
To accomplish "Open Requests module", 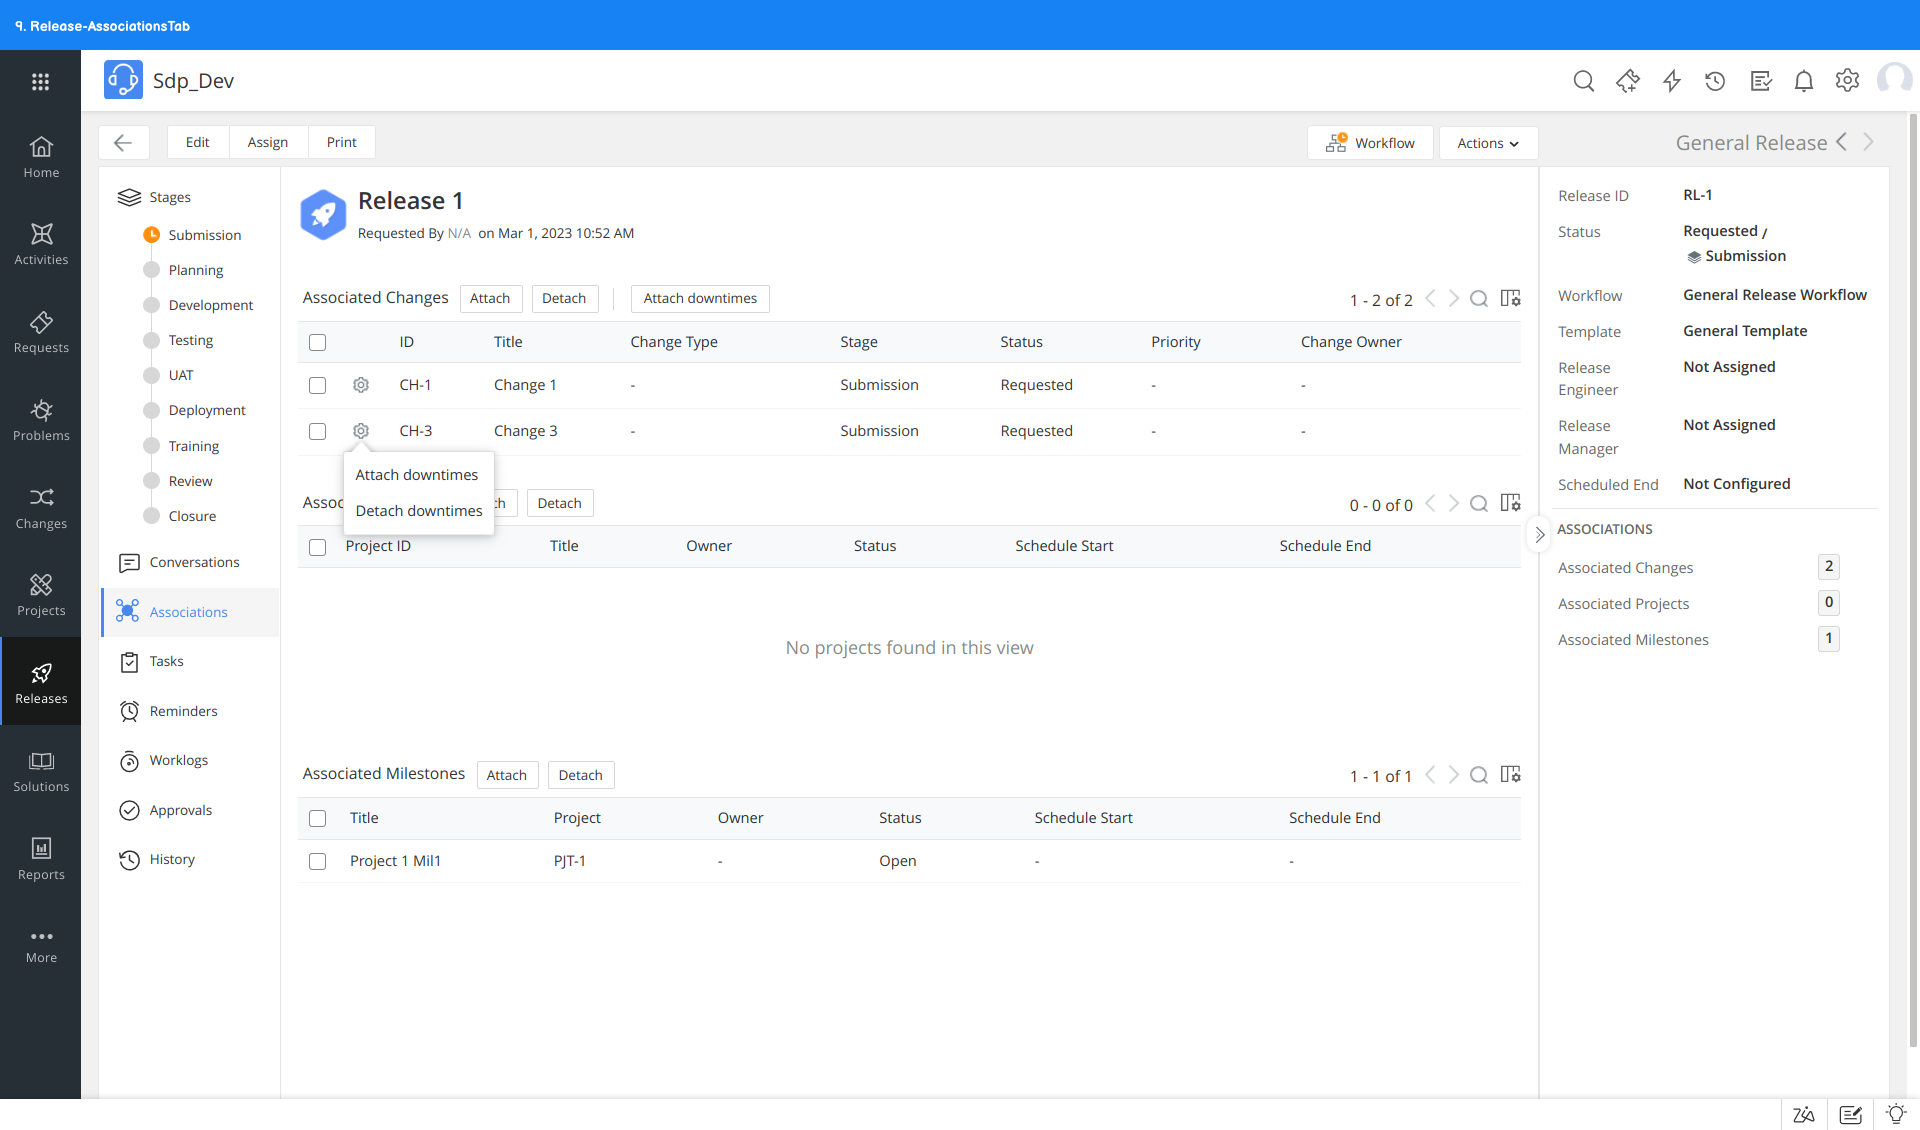I will (x=41, y=333).
